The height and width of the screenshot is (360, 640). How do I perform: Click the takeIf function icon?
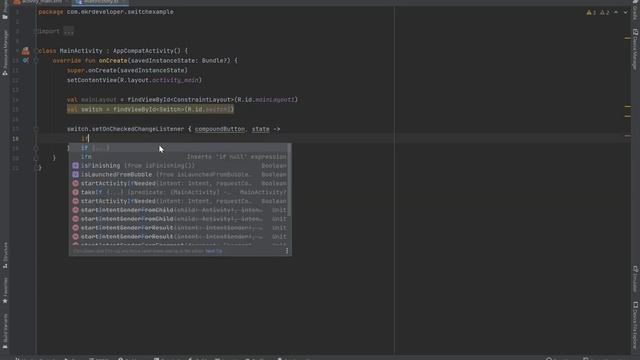point(76,192)
